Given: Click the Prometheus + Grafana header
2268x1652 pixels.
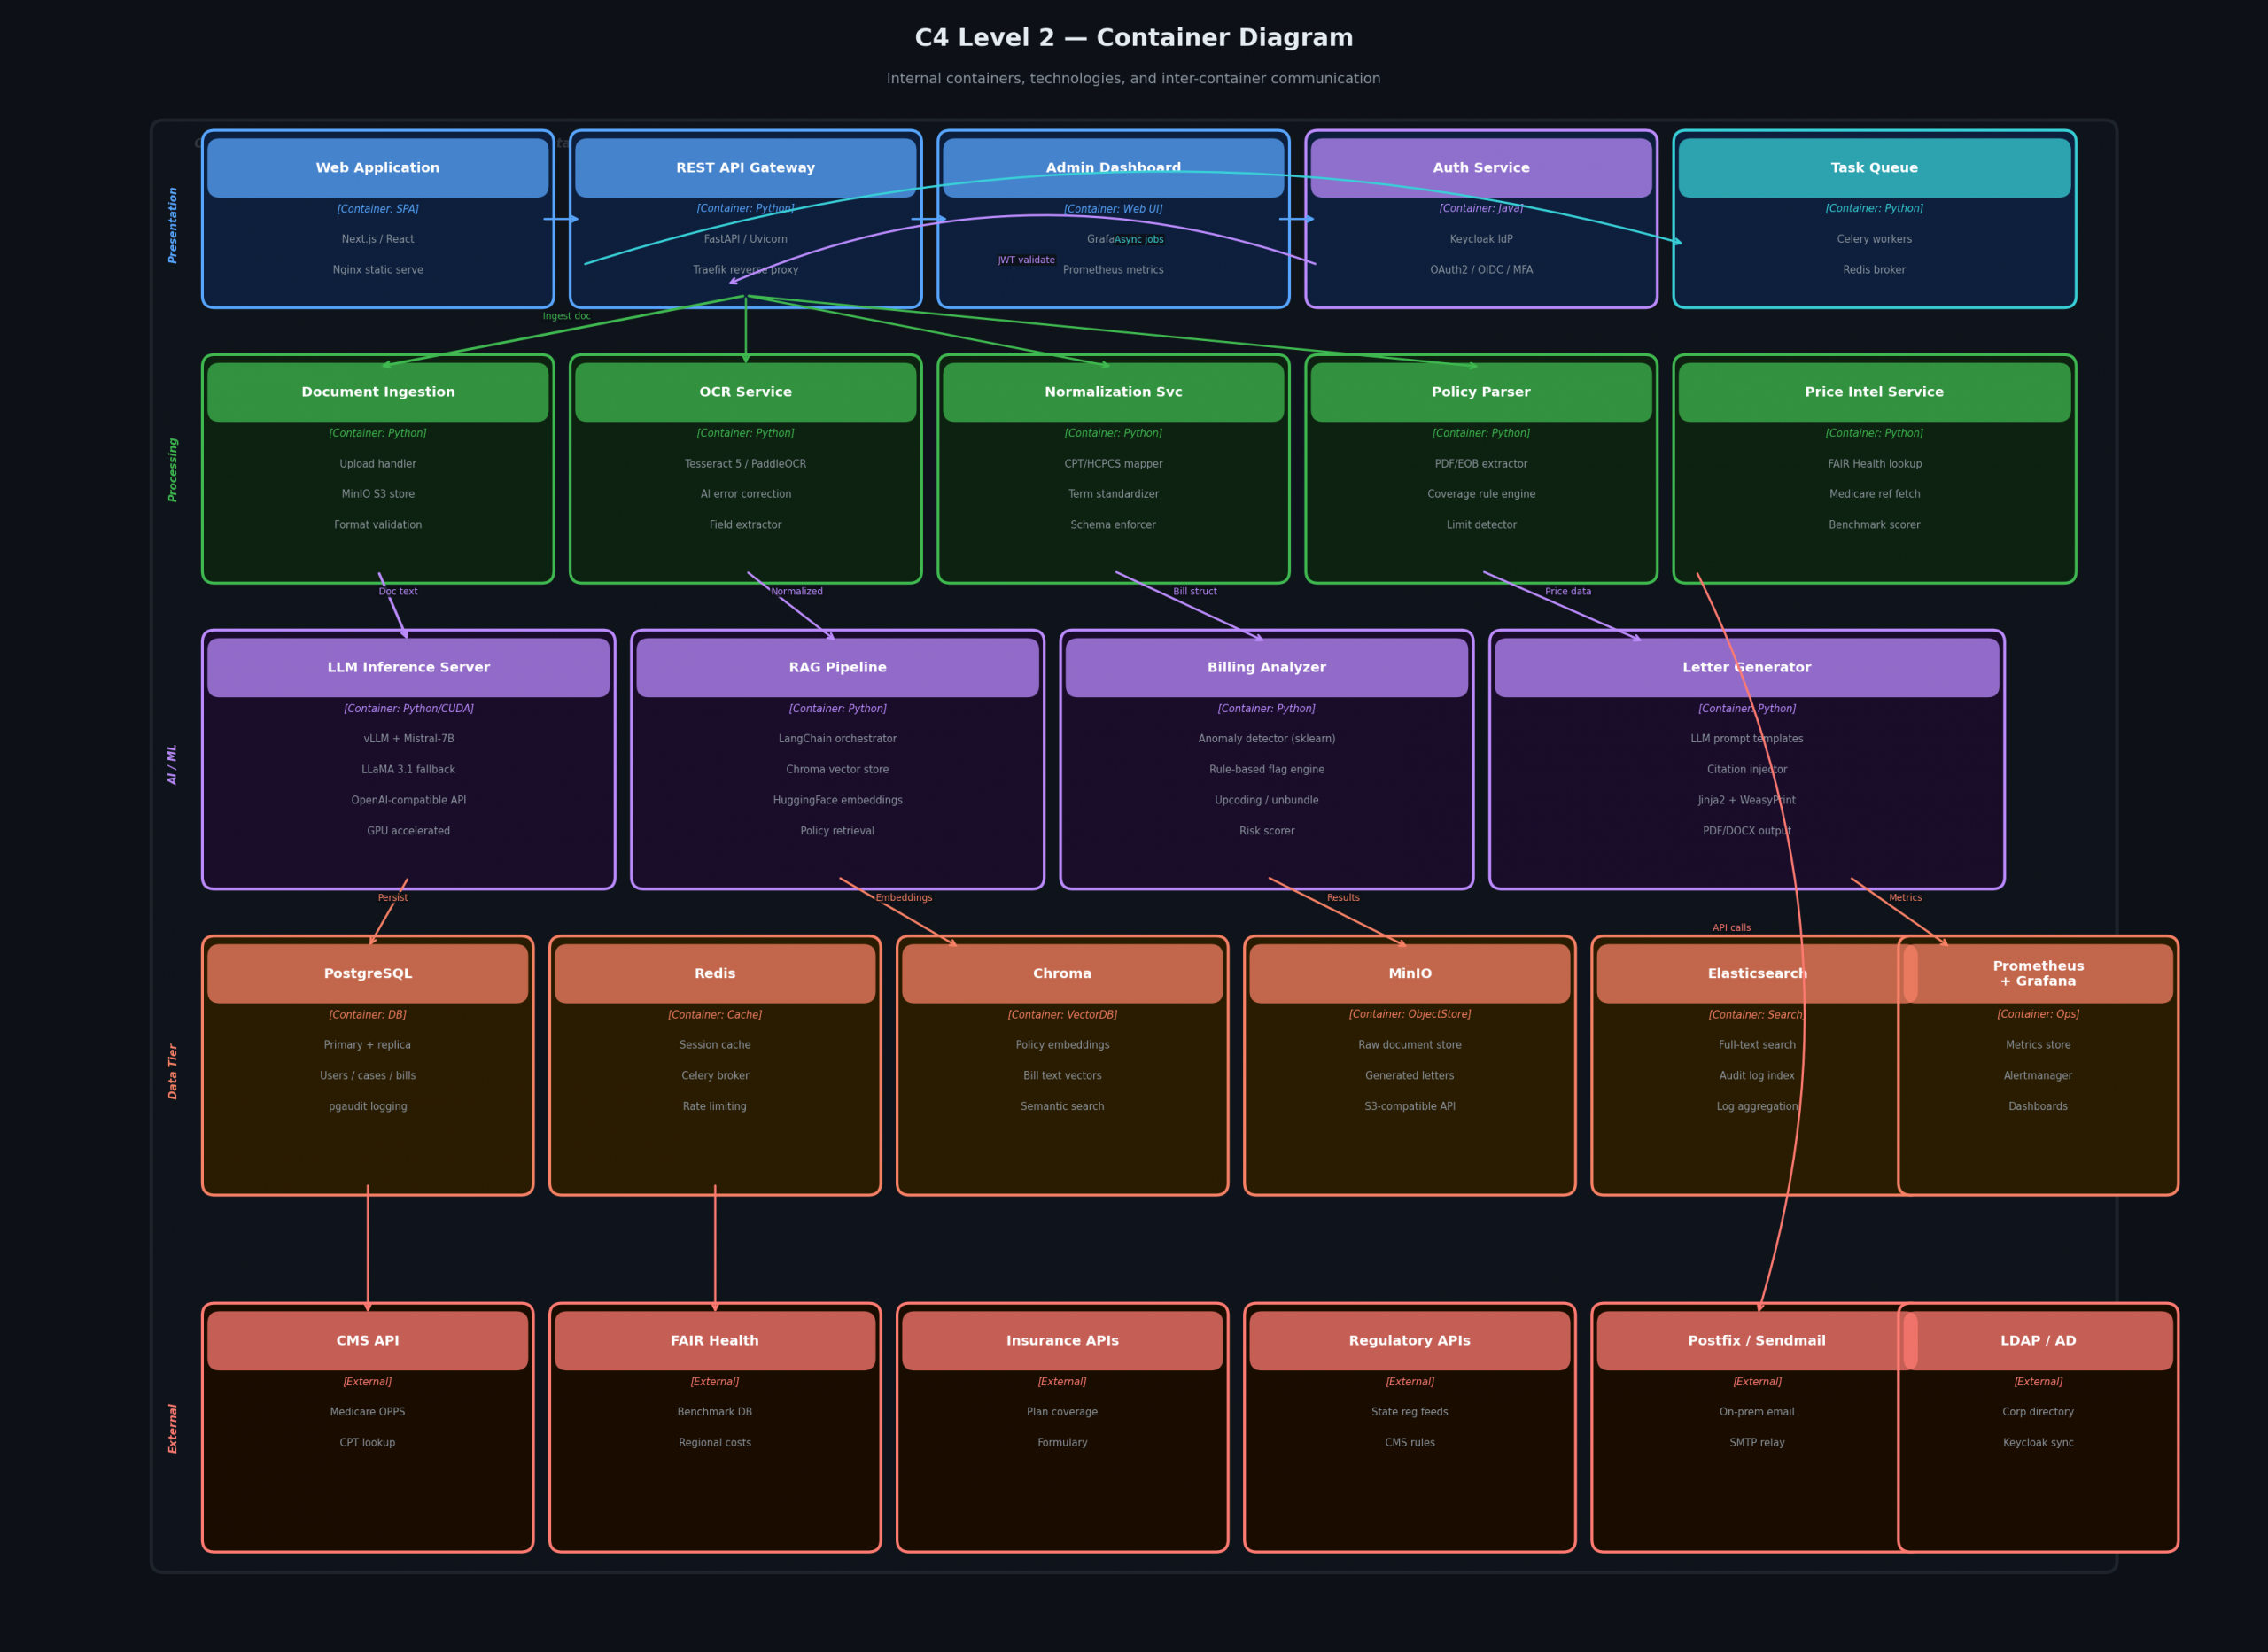Looking at the screenshot, I should tap(2037, 973).
